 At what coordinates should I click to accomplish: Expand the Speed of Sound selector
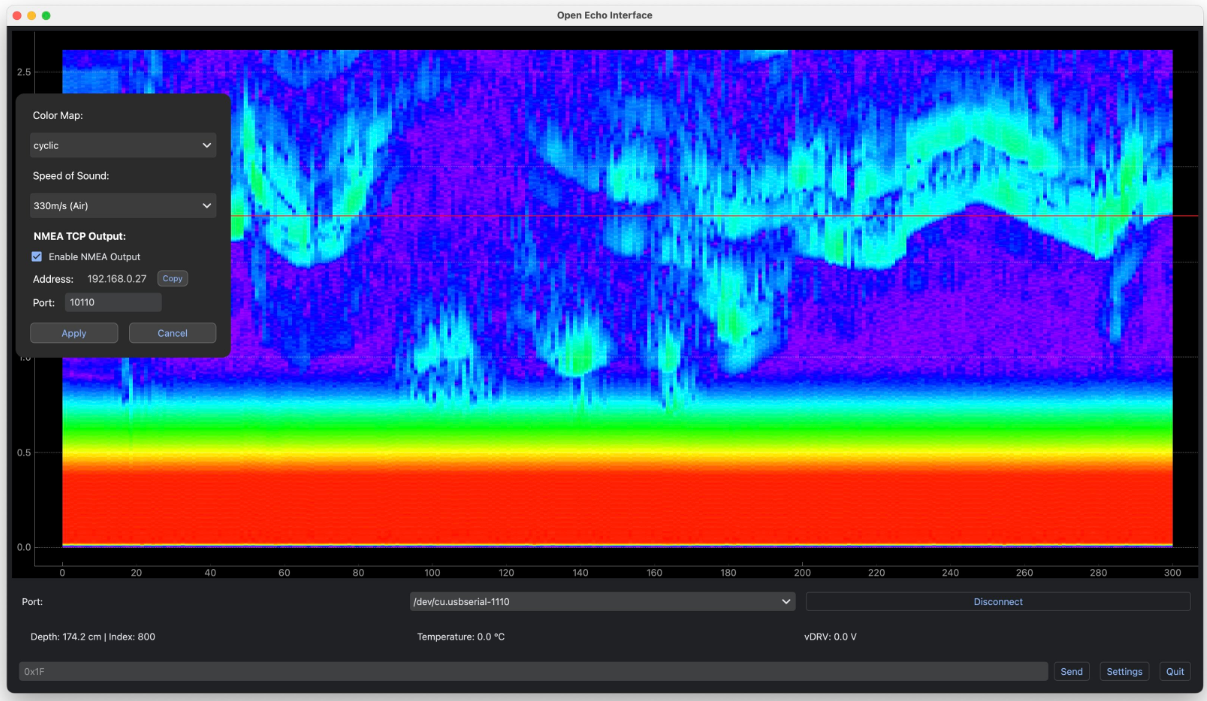(x=123, y=206)
